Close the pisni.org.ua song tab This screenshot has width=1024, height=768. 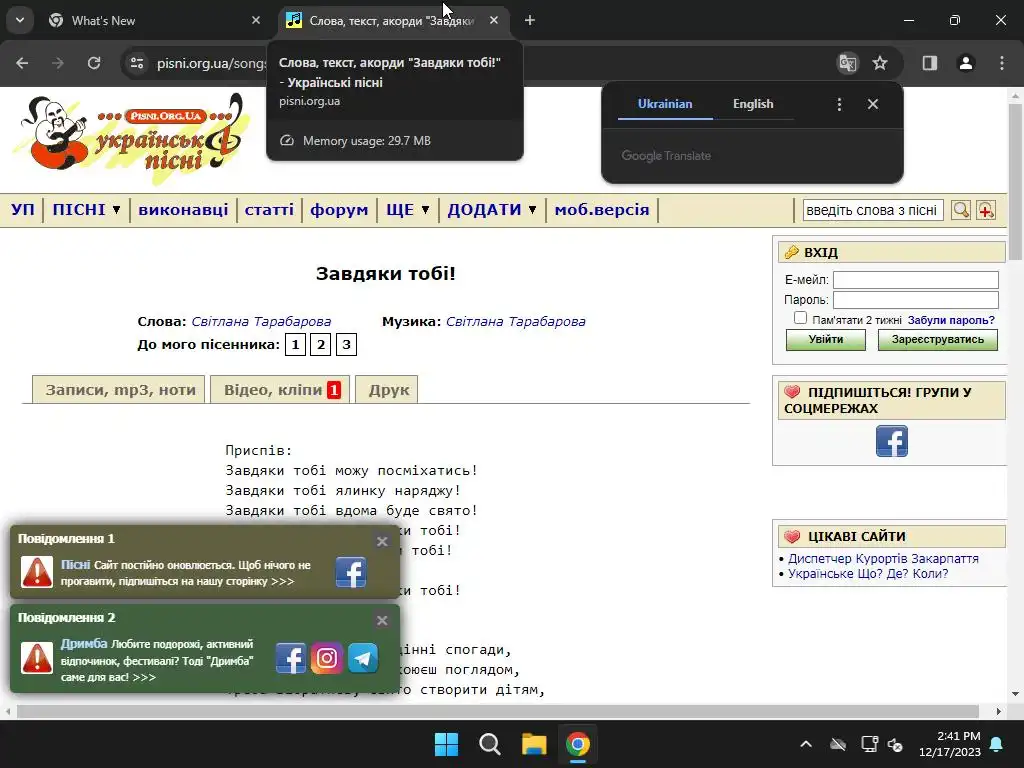click(x=494, y=20)
